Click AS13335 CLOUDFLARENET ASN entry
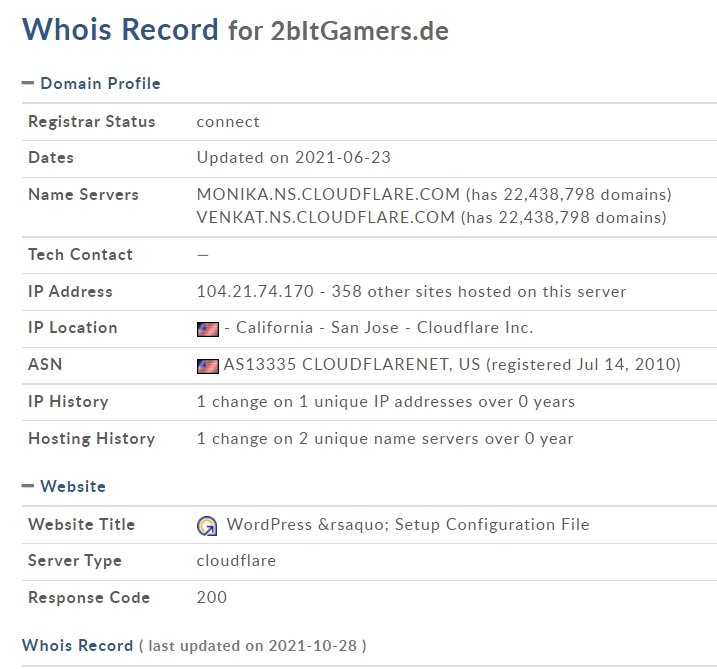Screen dimensions: 717x669 352,364
